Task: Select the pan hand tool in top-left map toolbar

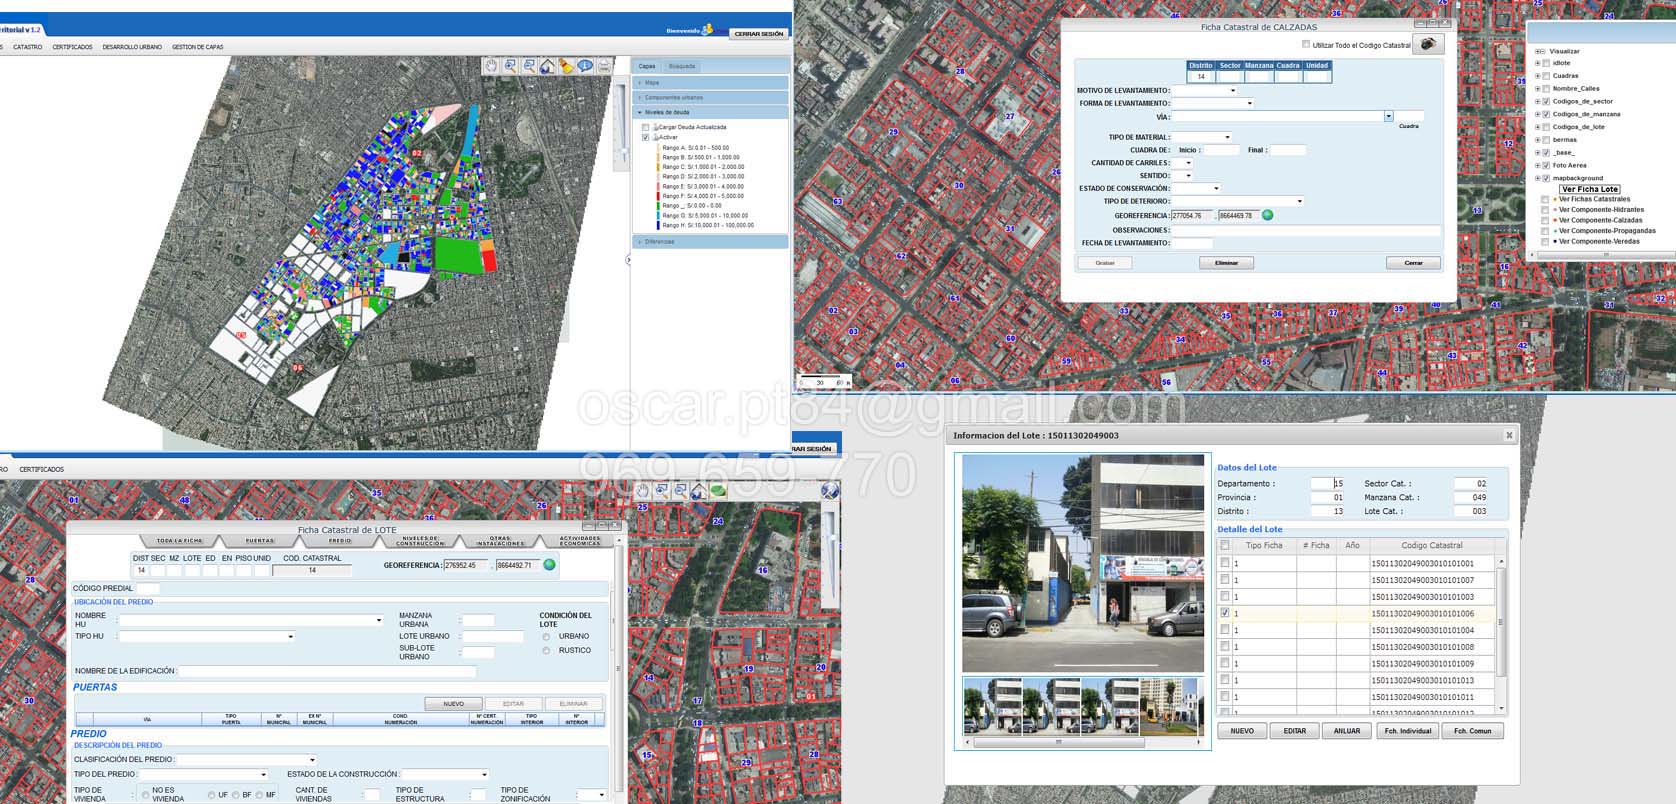Action: [x=491, y=65]
